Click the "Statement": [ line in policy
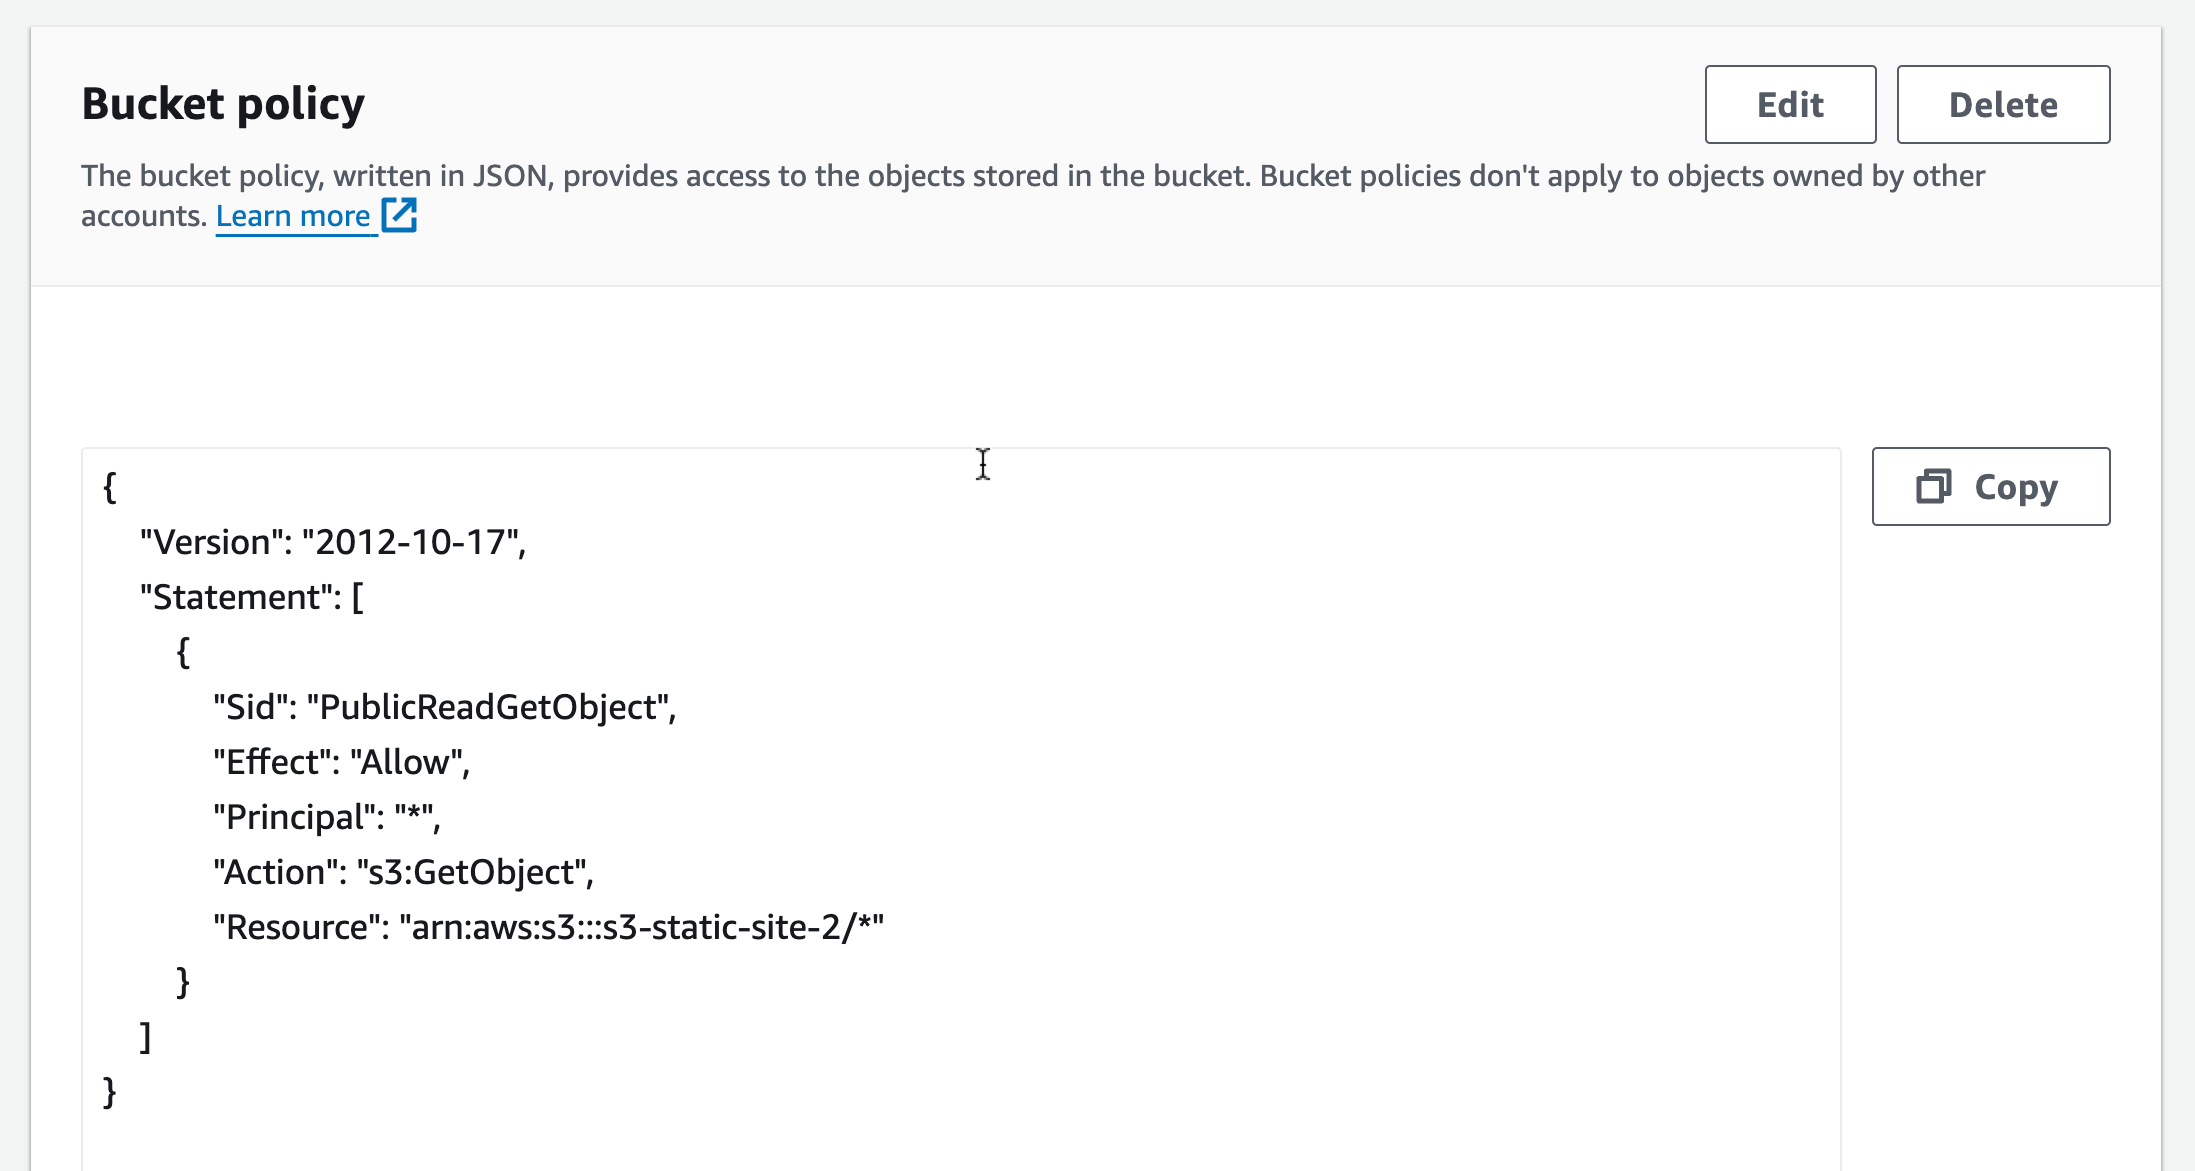Screen dimensions: 2195x1171 251,597
